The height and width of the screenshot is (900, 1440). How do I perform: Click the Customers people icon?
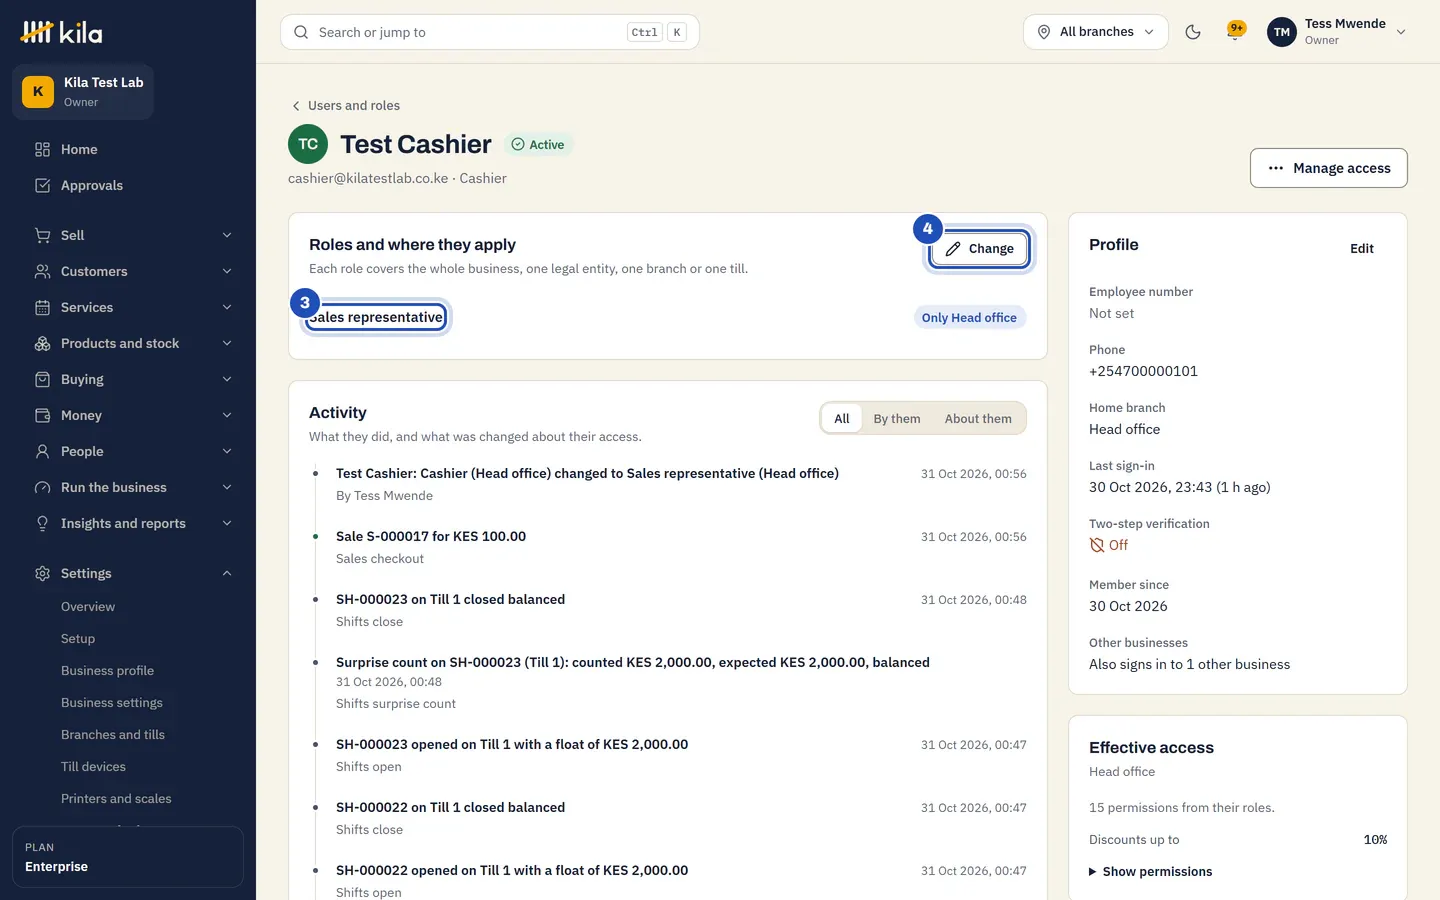[x=42, y=271]
